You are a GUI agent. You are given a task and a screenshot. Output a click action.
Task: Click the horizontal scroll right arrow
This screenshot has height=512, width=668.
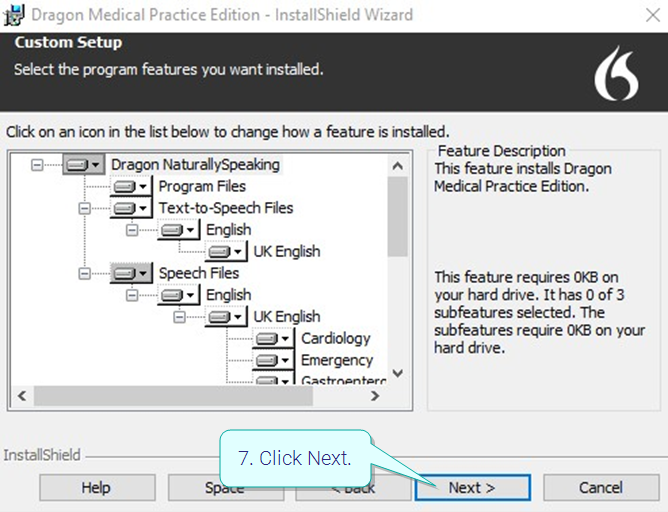375,396
